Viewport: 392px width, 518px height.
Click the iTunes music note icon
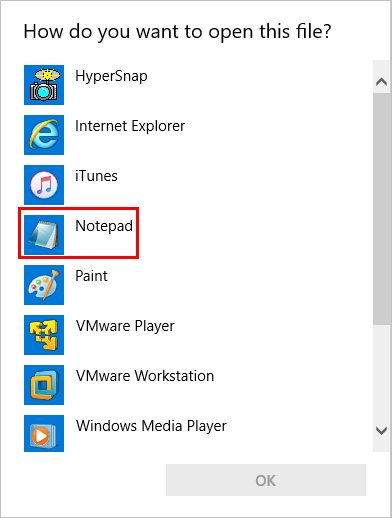(44, 185)
